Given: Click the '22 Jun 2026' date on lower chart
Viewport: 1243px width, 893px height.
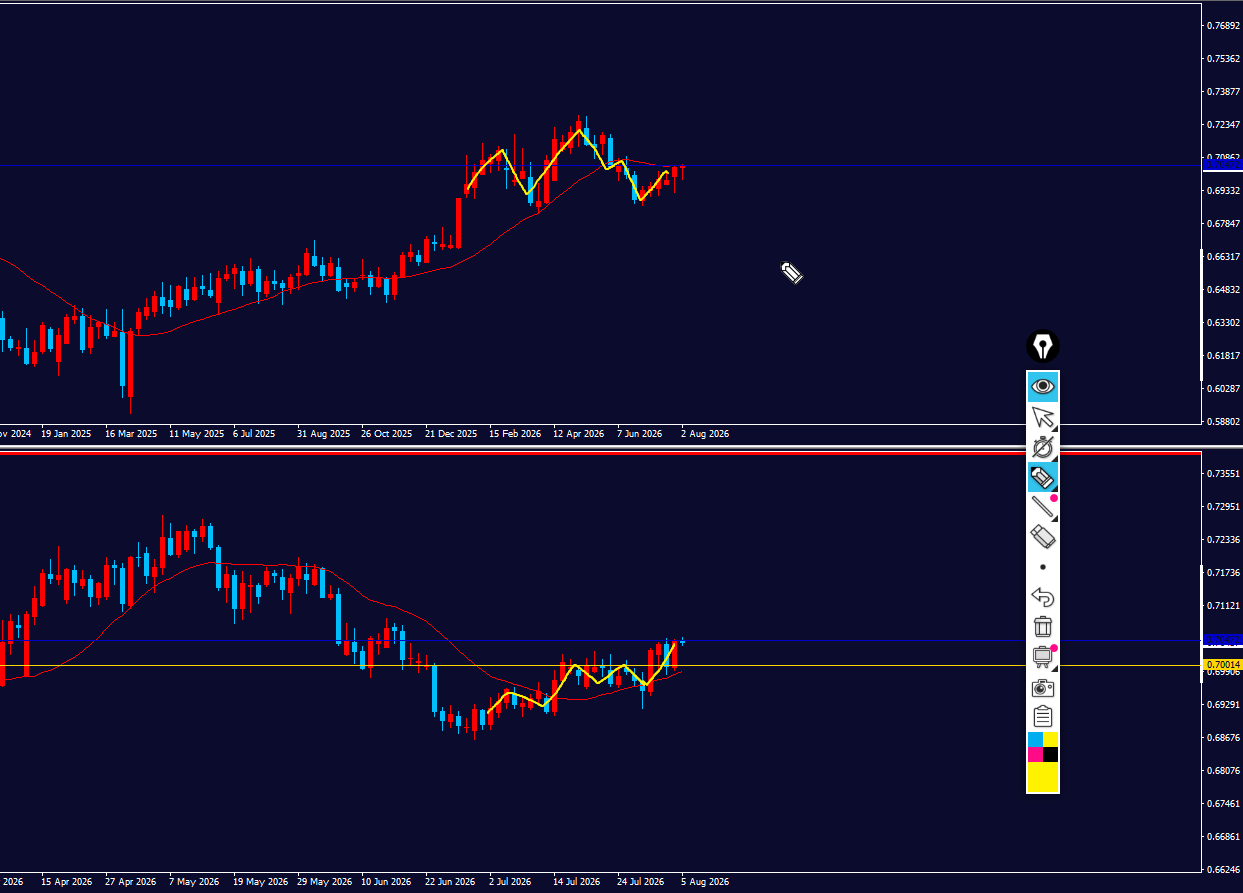Looking at the screenshot, I should (450, 882).
